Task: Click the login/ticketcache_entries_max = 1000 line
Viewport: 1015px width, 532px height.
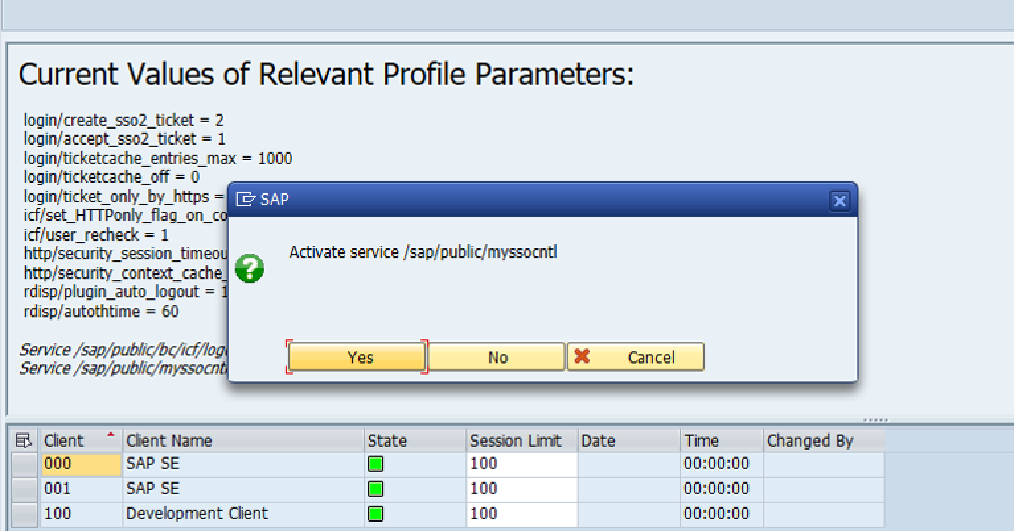Action: click(x=158, y=159)
